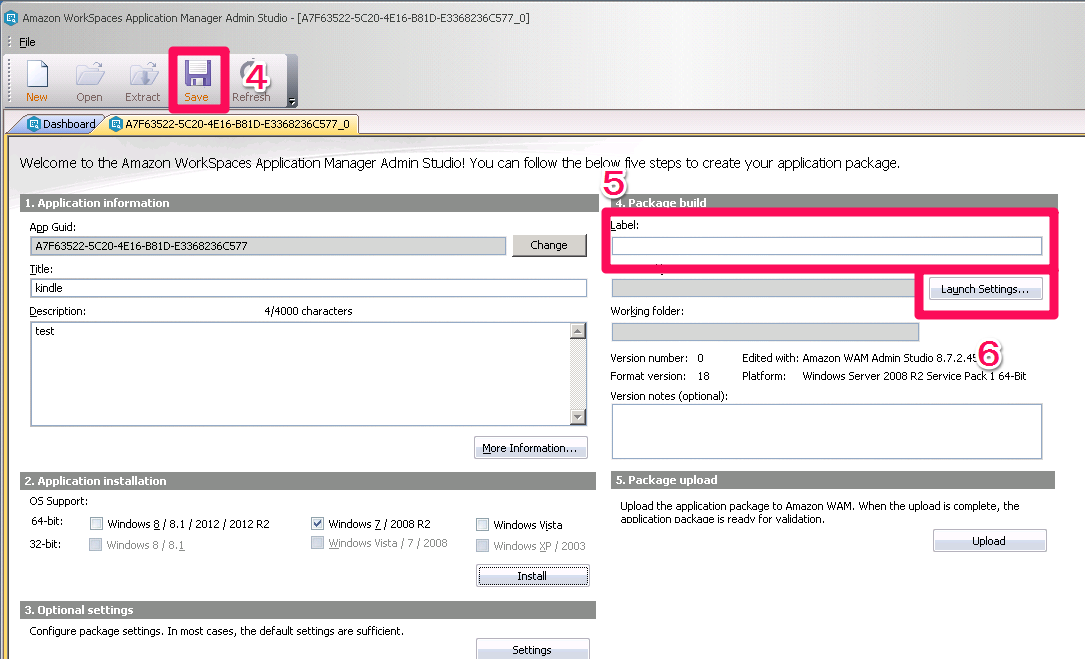Click the '1. Application information' section header
1085x659 pixels.
pyautogui.click(x=309, y=203)
